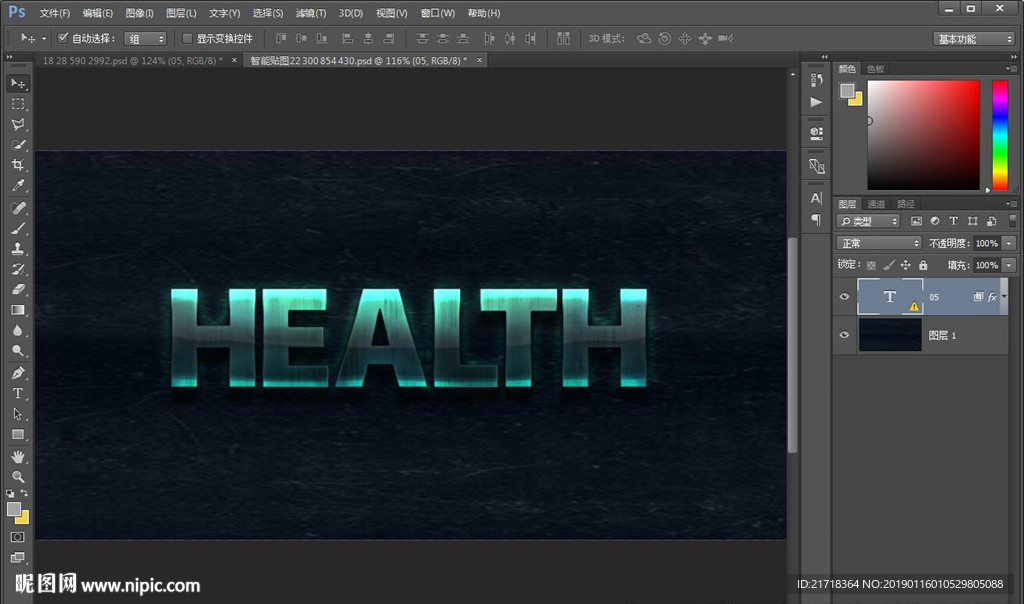Viewport: 1024px width, 604px height.
Task: Hide layer 05 using its eye icon
Action: (845, 297)
